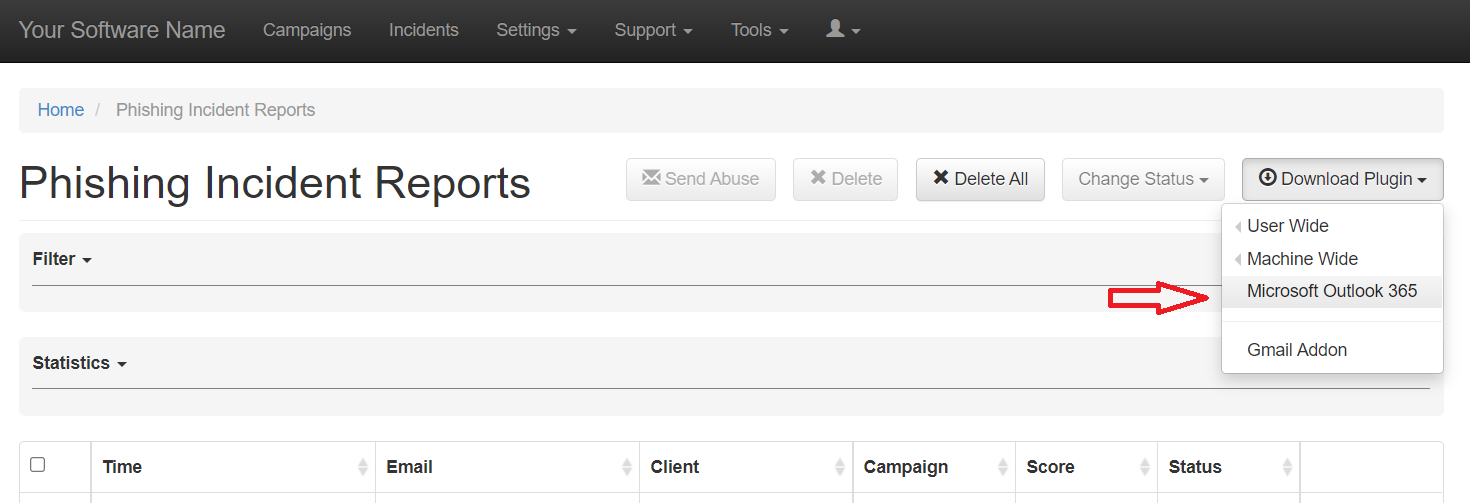Click the Download Plugin button

(1343, 179)
